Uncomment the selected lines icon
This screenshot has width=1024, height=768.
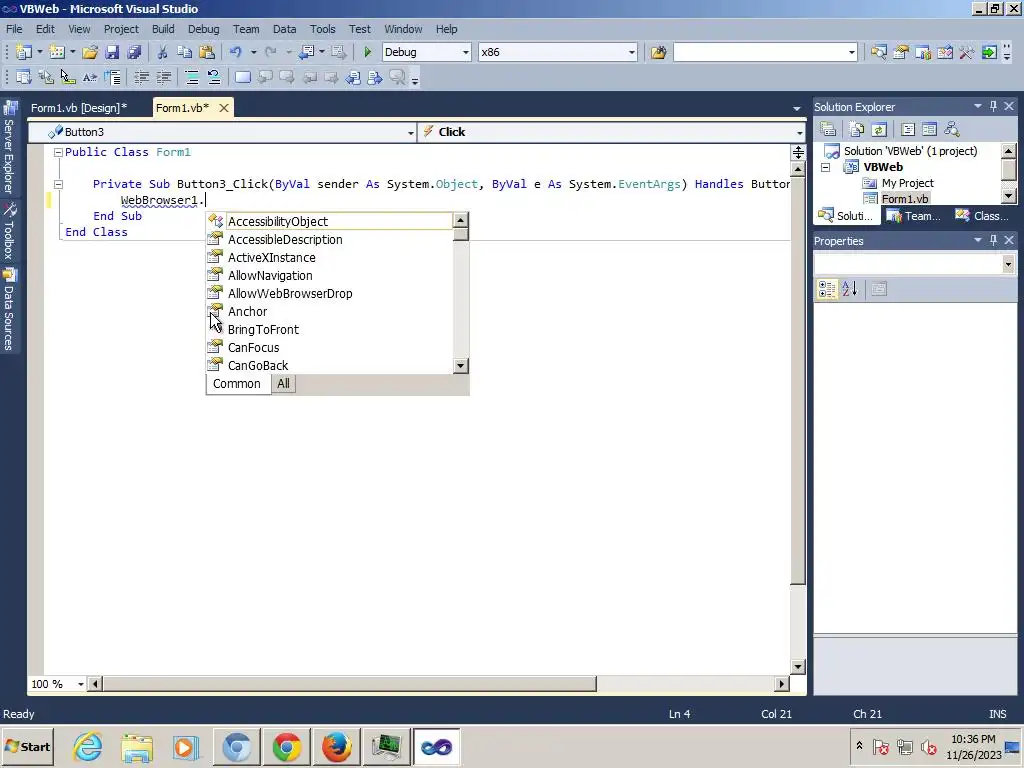coord(214,78)
